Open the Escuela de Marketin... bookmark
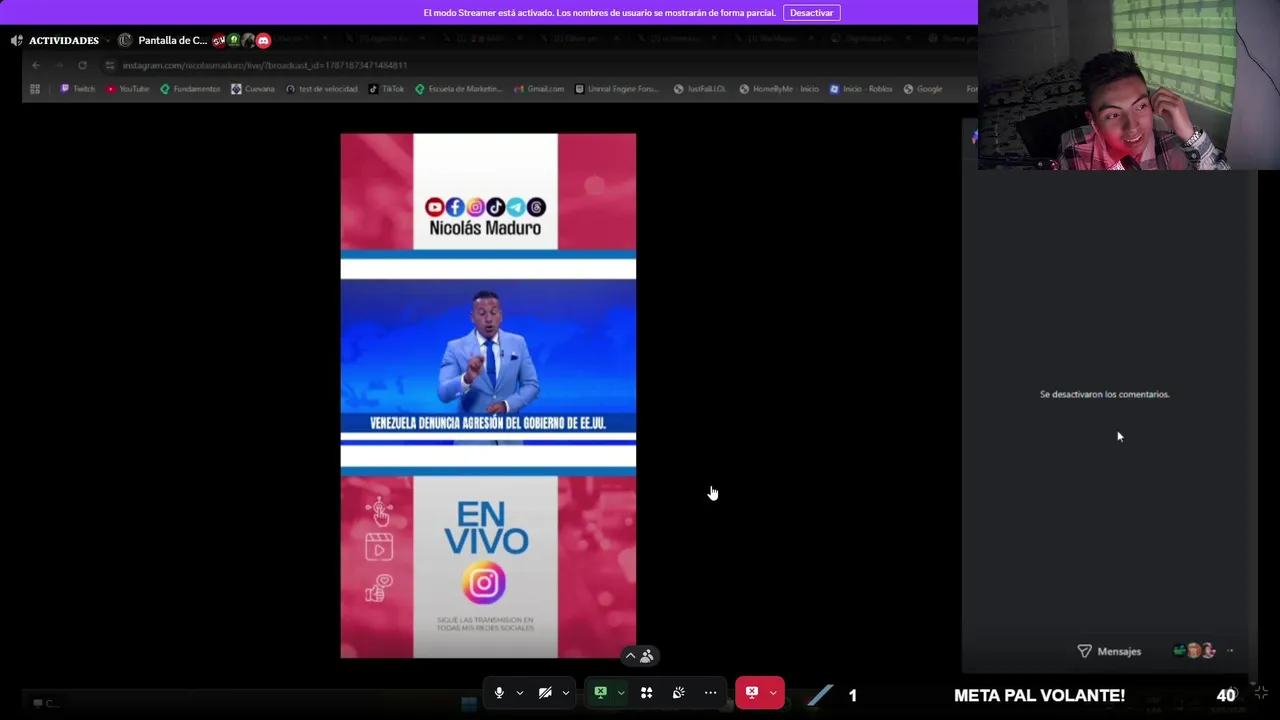Image resolution: width=1280 pixels, height=720 pixels. (x=458, y=89)
